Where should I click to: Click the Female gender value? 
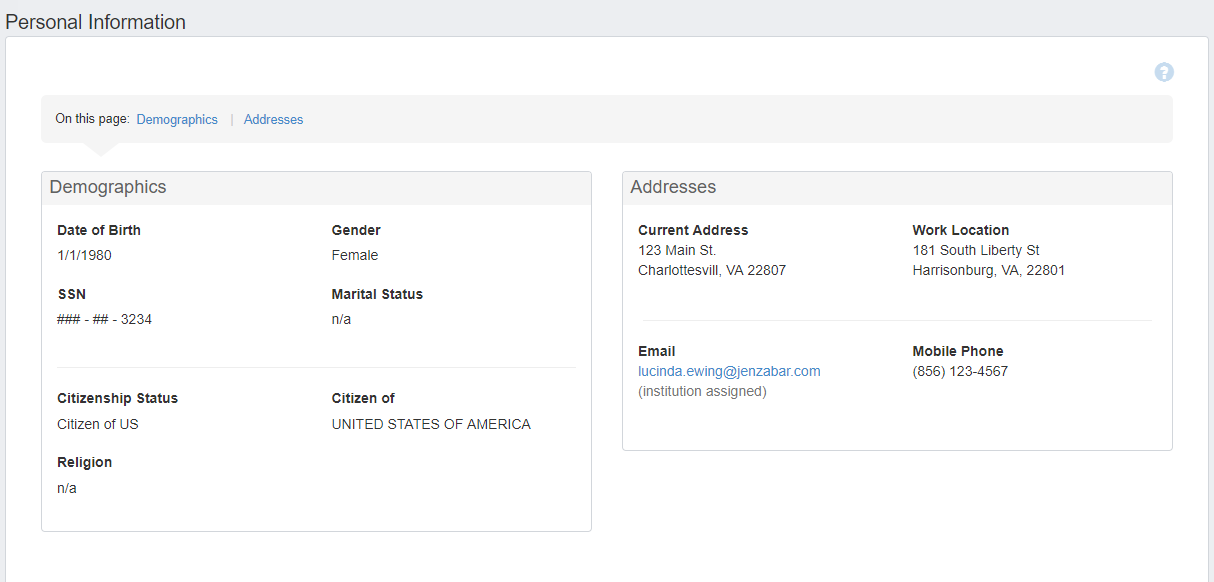(355, 255)
